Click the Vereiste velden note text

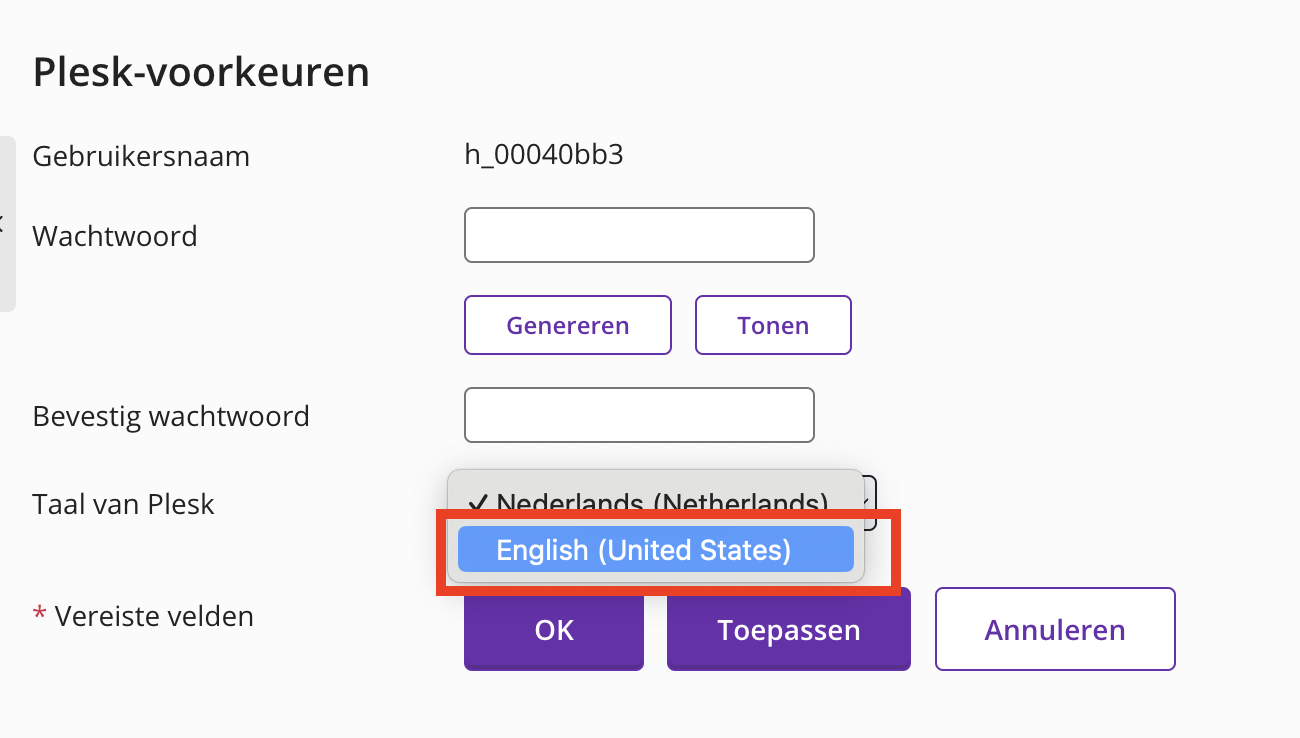coord(154,616)
